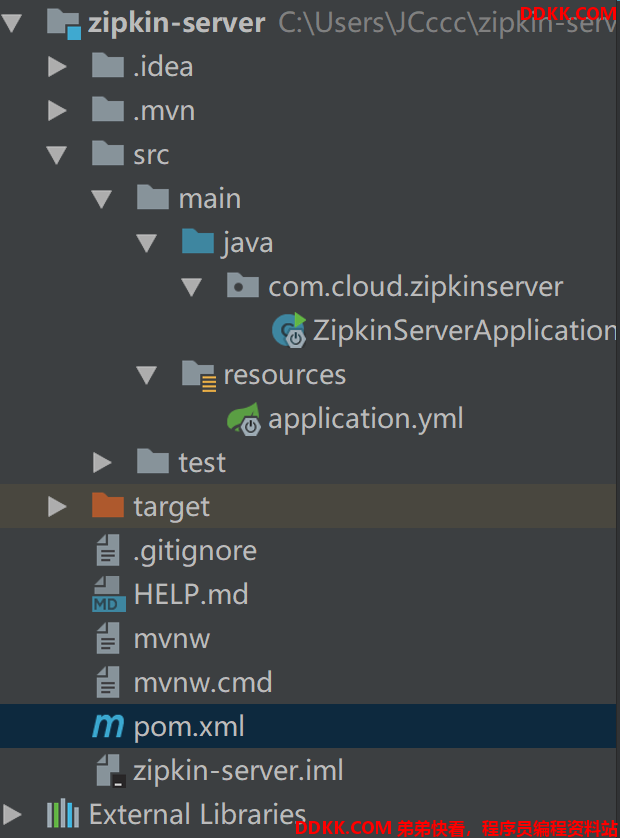Click the test folder icon
The height and width of the screenshot is (838, 620).
pos(153,462)
